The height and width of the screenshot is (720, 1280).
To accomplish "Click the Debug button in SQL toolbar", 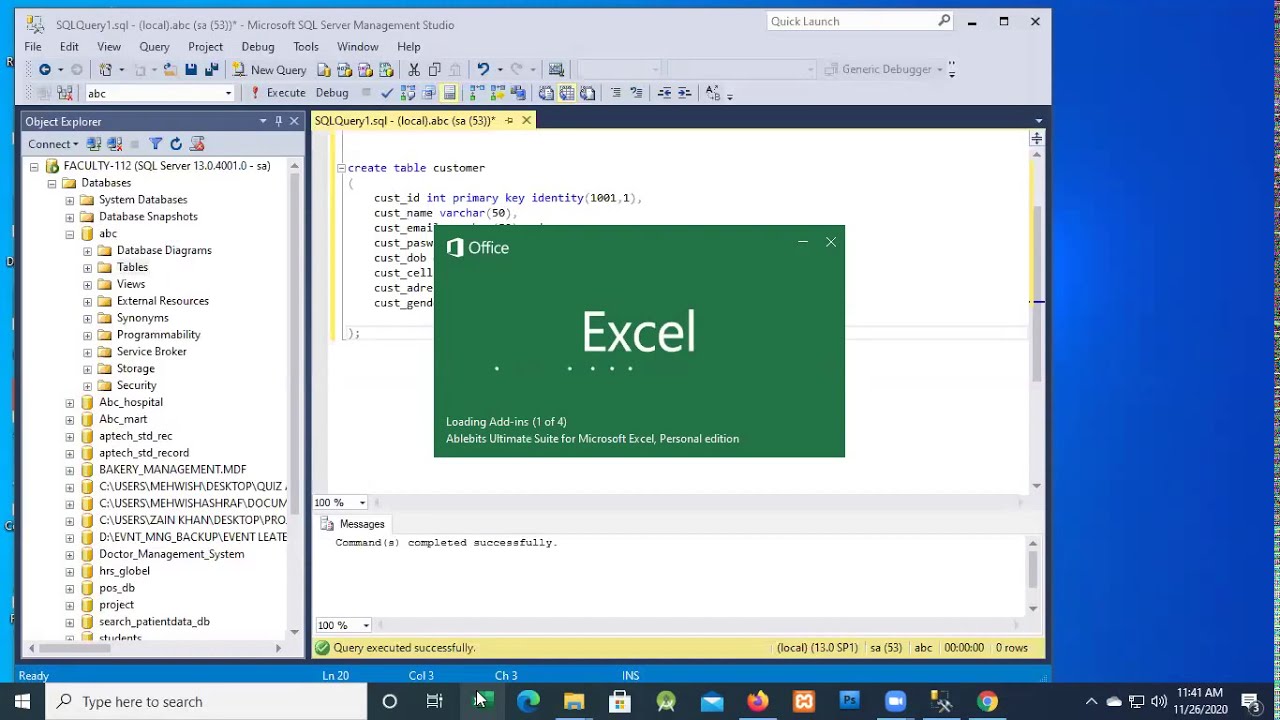I will [x=332, y=93].
